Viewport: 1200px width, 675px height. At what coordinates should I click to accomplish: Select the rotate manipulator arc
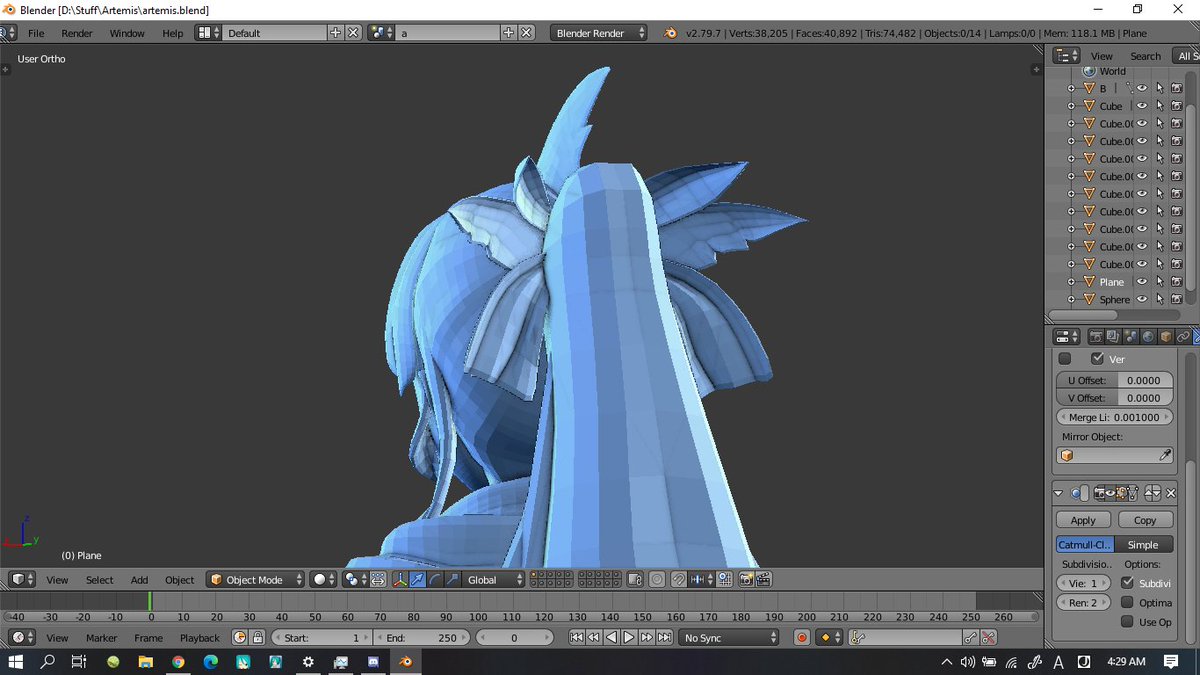pyautogui.click(x=435, y=579)
